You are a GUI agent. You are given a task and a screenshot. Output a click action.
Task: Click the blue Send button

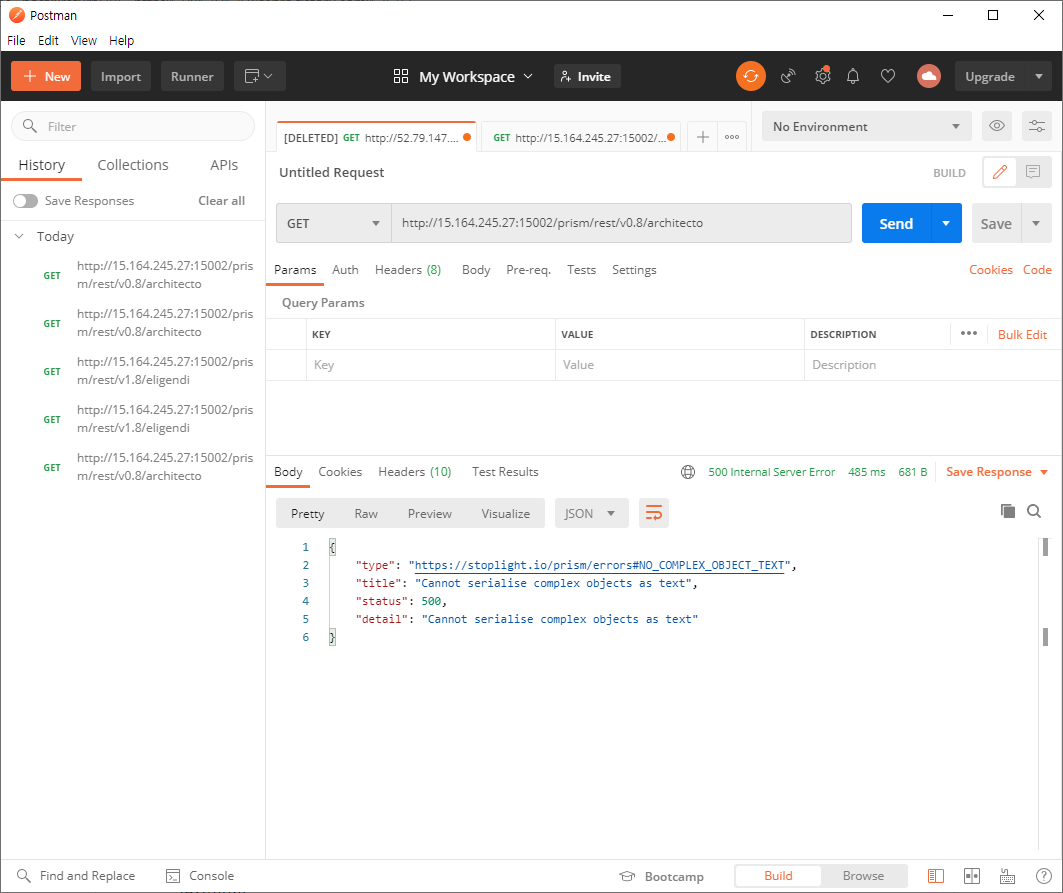point(896,223)
